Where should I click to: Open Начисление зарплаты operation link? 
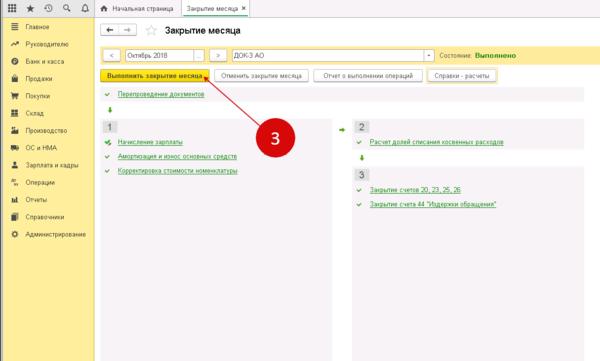(150, 142)
